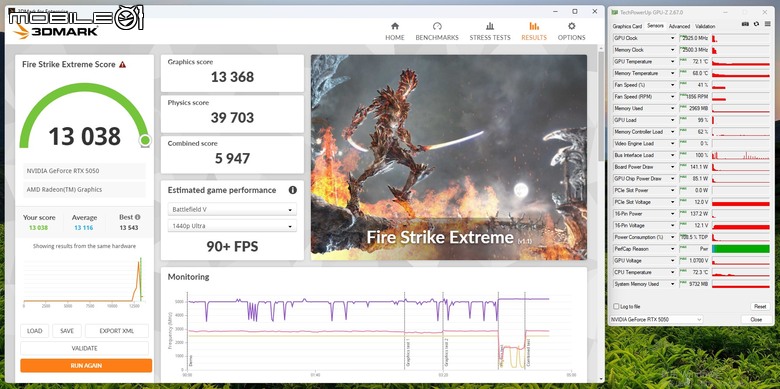
Task: Open the System Memory Used sensor dropdown
Action: point(673,284)
